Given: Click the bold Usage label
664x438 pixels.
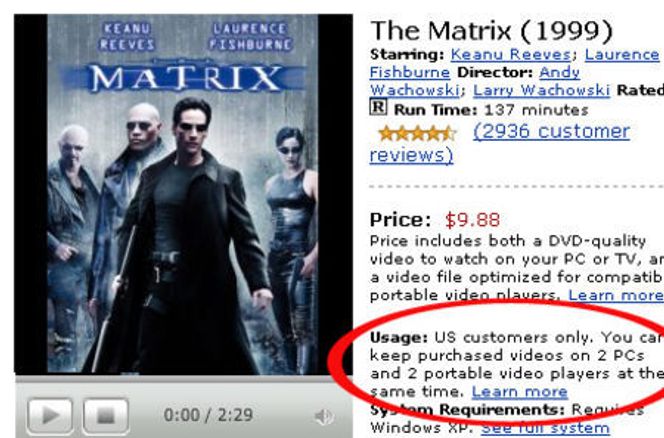Looking at the screenshot, I should [x=398, y=338].
